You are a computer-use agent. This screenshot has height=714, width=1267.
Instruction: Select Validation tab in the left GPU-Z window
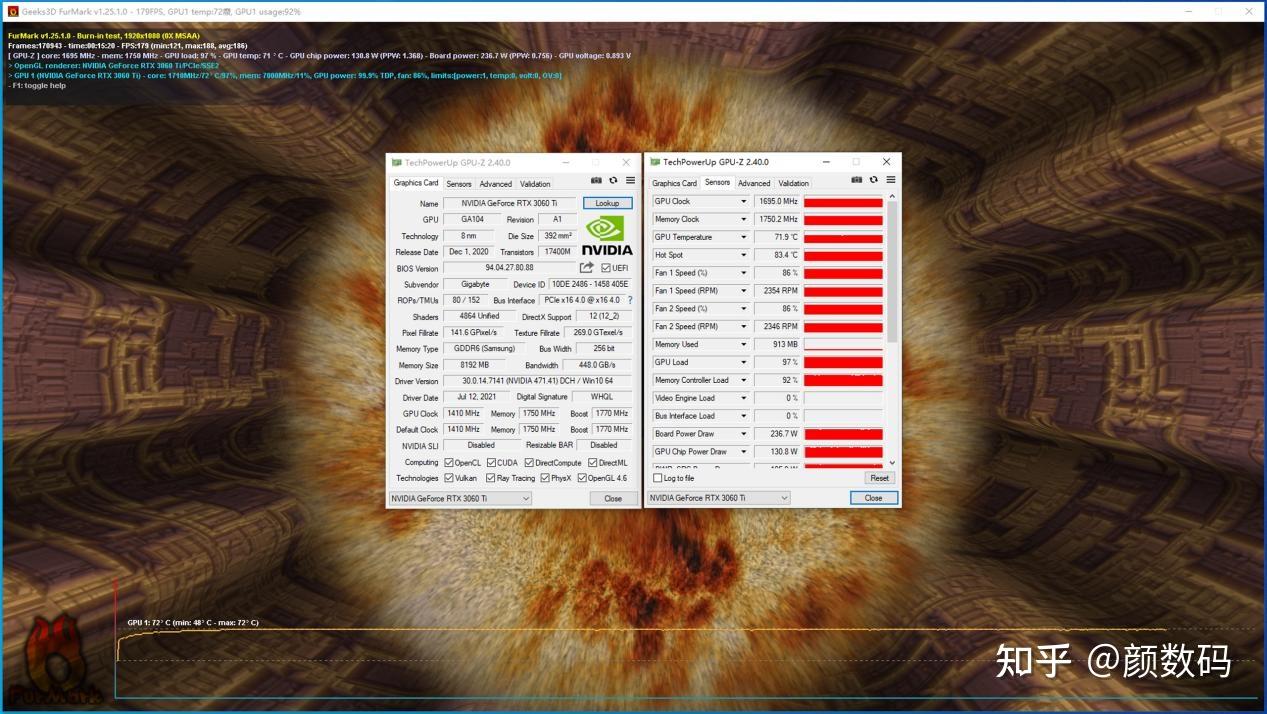[535, 184]
